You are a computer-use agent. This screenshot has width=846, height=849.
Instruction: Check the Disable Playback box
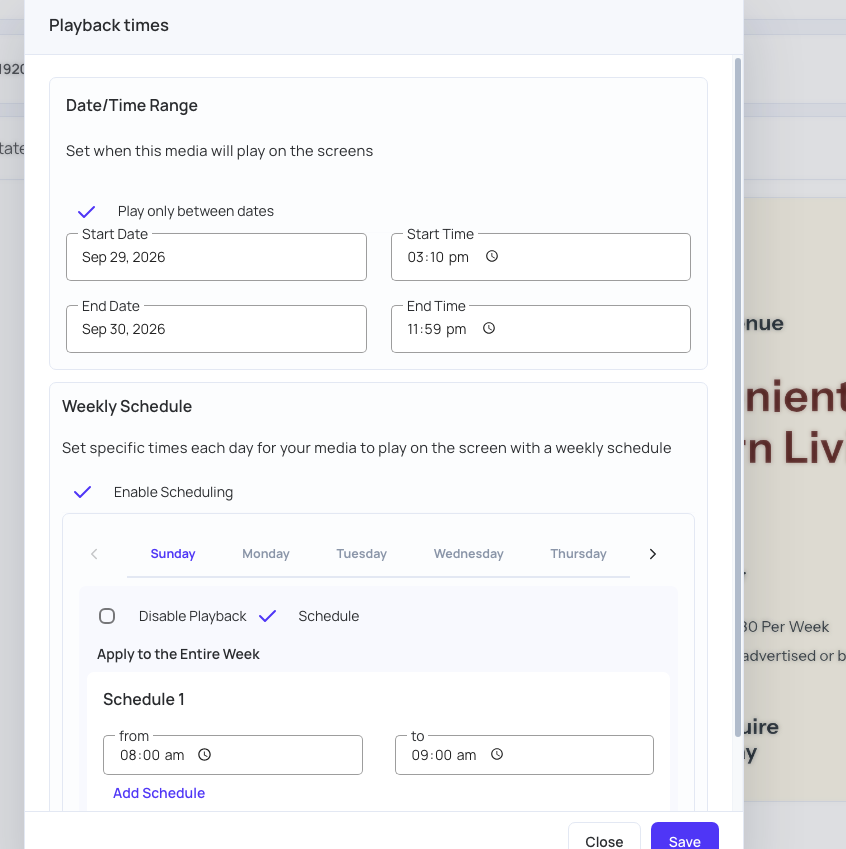tap(107, 616)
